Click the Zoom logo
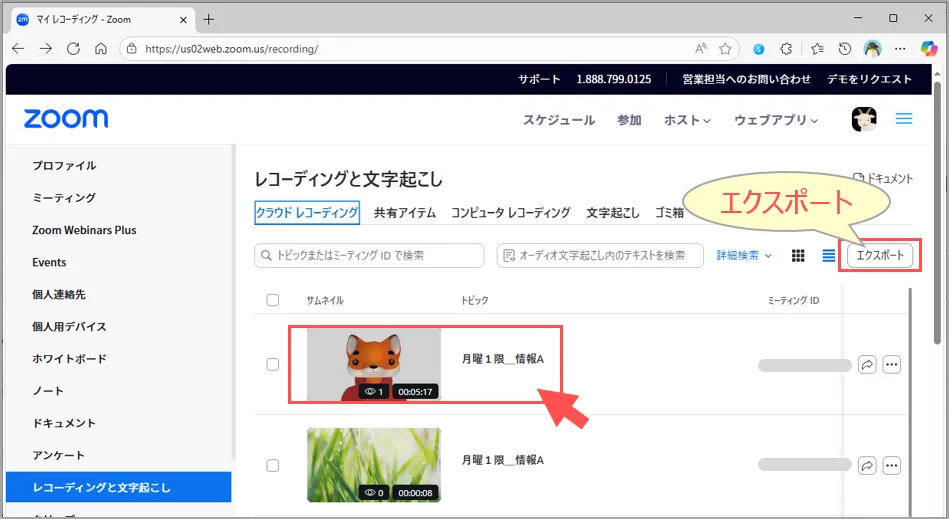The image size is (949, 519). coord(66,119)
